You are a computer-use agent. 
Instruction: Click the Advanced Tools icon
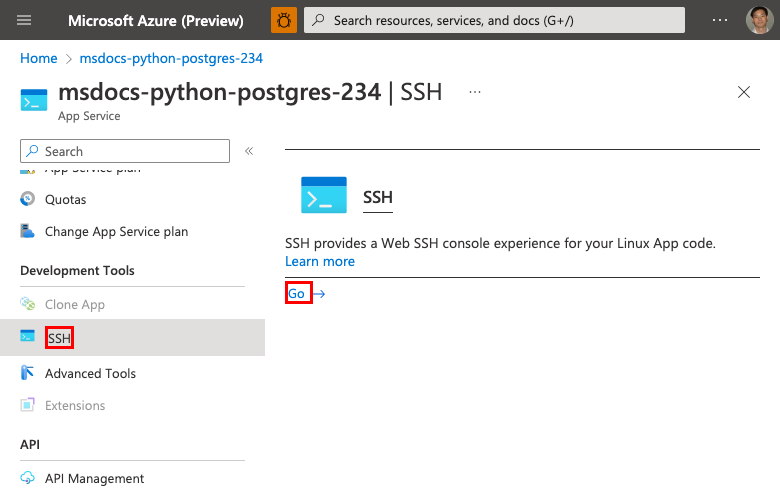[x=28, y=373]
